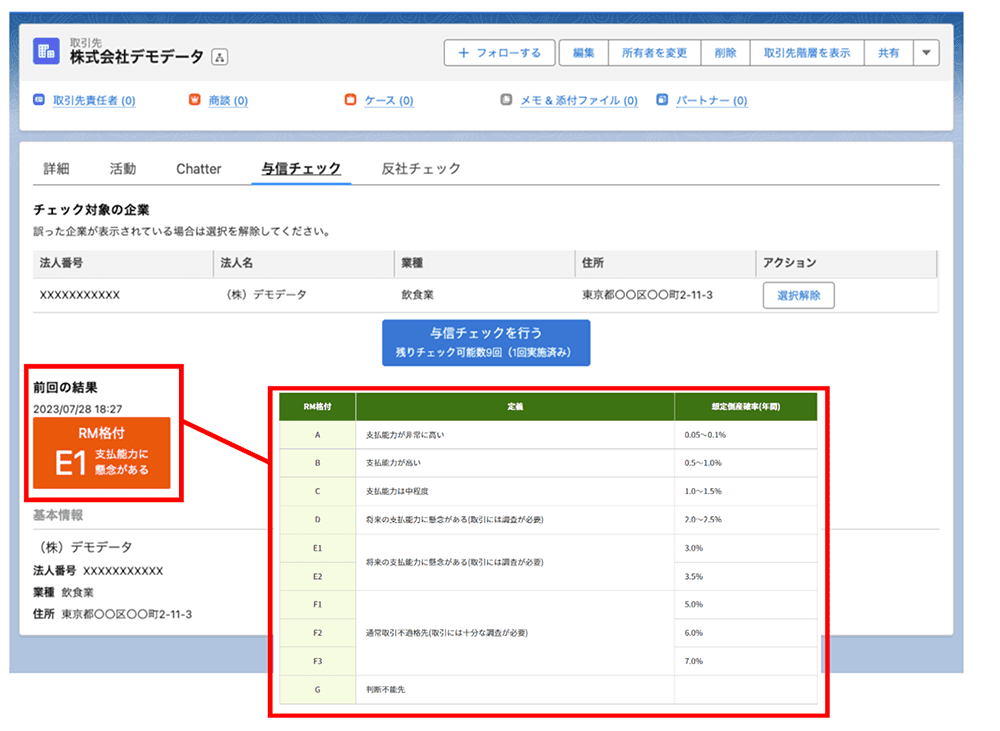Click the 編集 button
This screenshot has width=1000, height=731.
click(x=584, y=52)
